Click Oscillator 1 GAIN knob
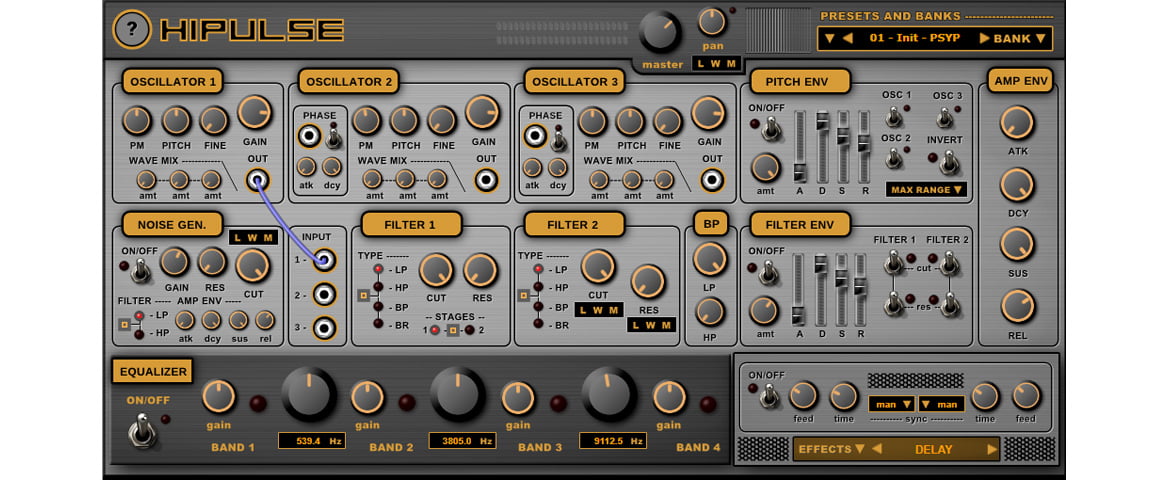1170x480 pixels. tap(254, 112)
